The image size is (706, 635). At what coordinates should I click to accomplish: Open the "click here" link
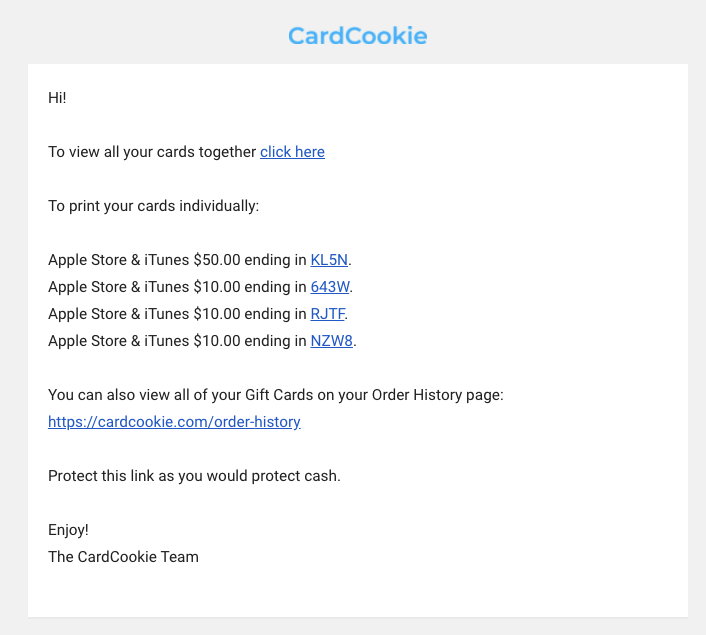click(292, 152)
